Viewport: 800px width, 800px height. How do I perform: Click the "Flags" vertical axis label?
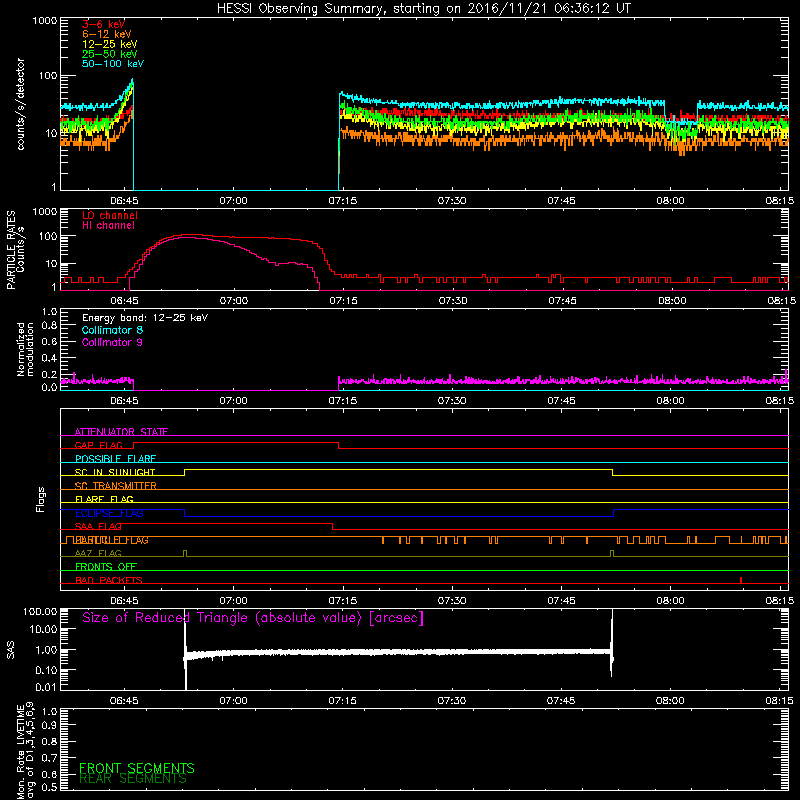[41, 500]
